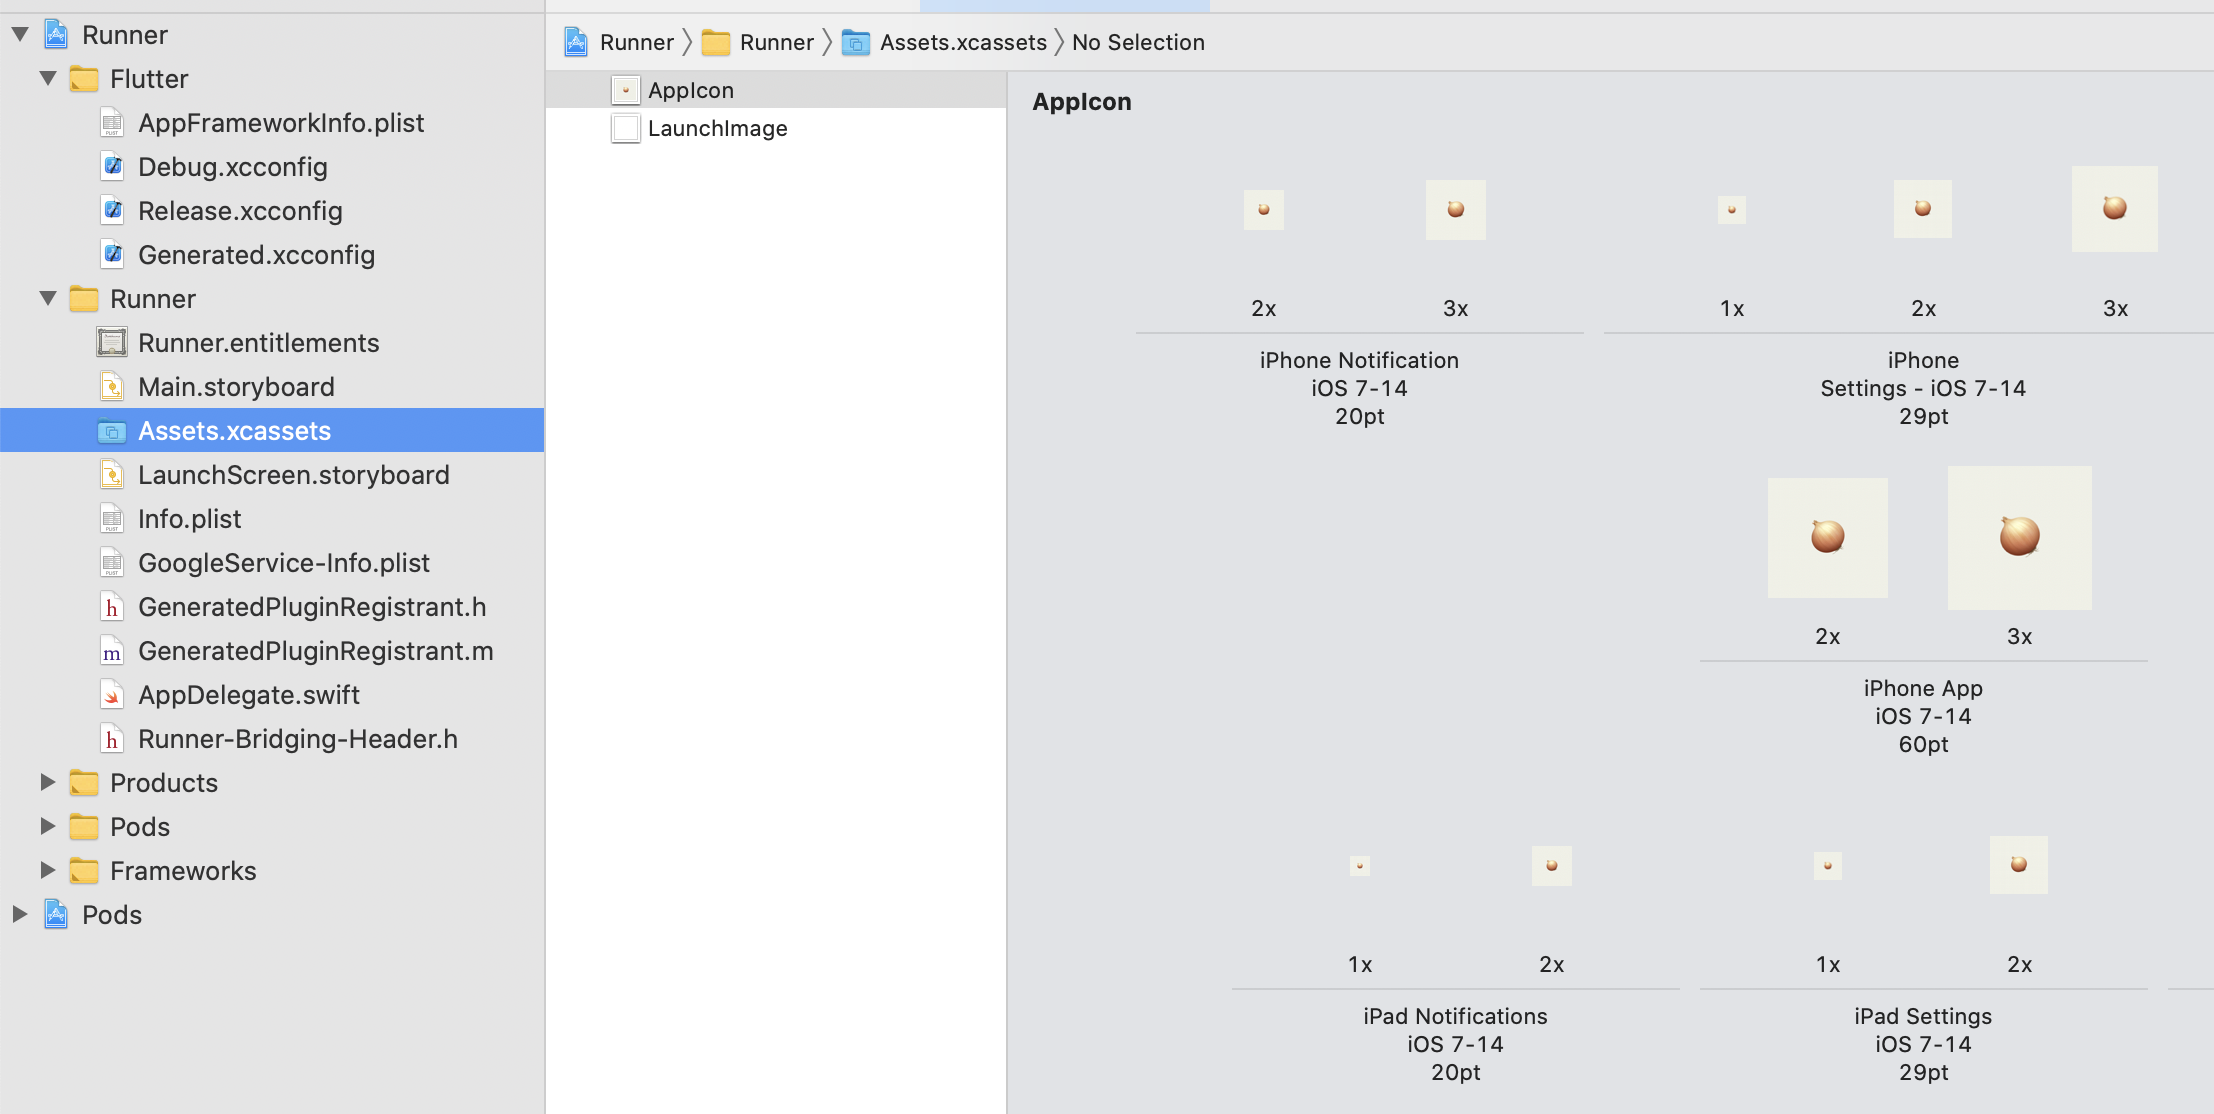Screen dimensions: 2214x1114
Task: Click the Main.storyboard file icon
Action: click(112, 387)
